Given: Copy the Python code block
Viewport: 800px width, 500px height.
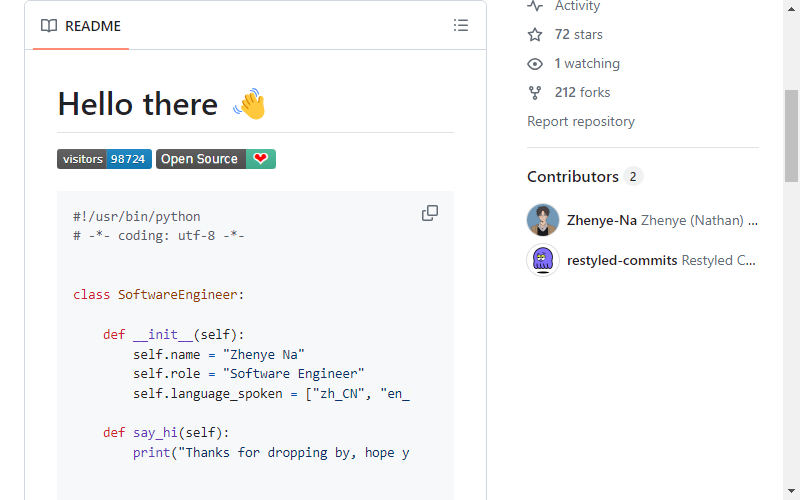Looking at the screenshot, I should (x=430, y=213).
